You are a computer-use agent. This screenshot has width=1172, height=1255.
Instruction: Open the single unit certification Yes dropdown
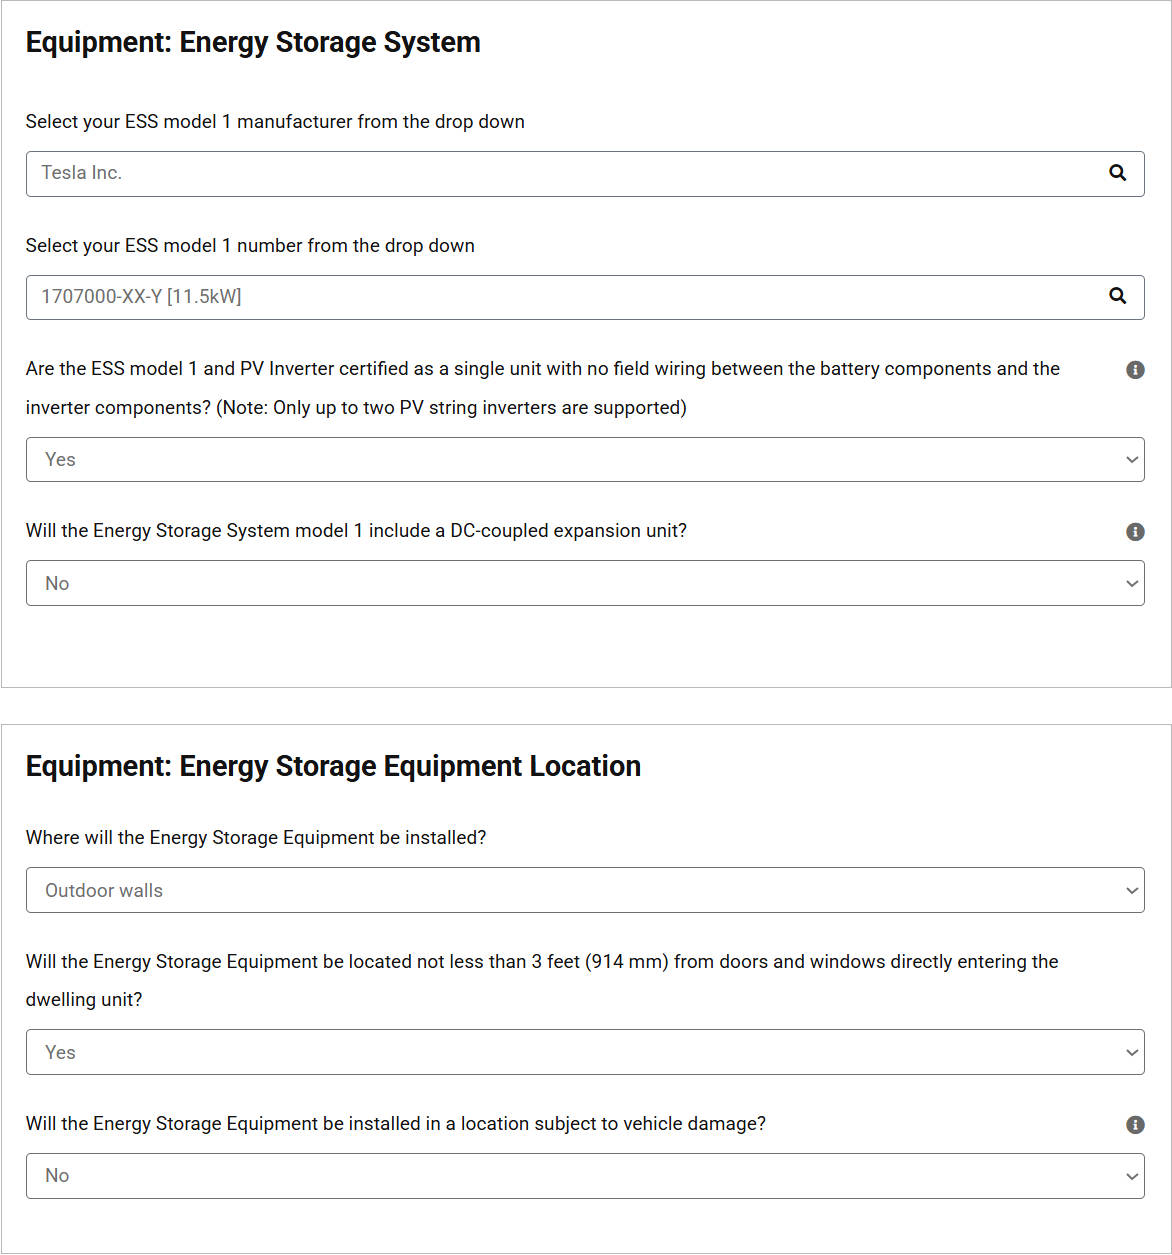coord(585,459)
